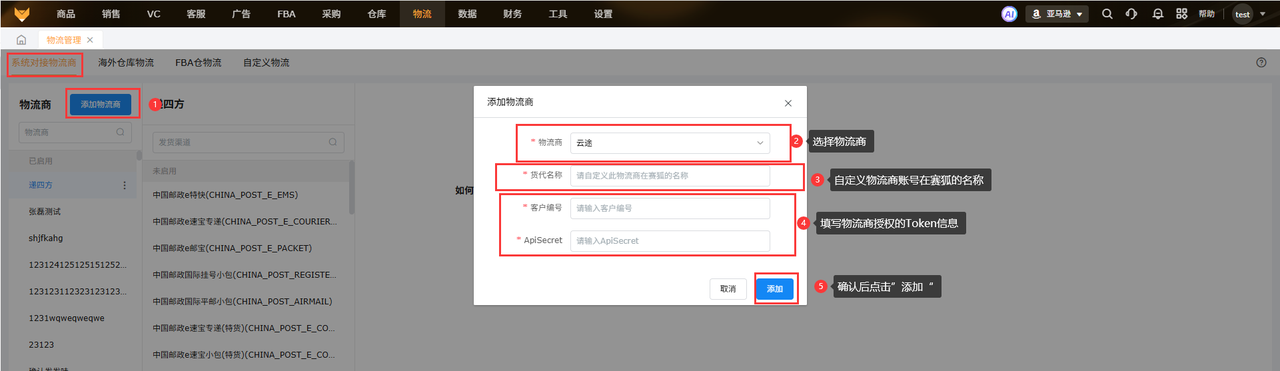
Task: Click the 取消 button in dialog
Action: tap(728, 289)
